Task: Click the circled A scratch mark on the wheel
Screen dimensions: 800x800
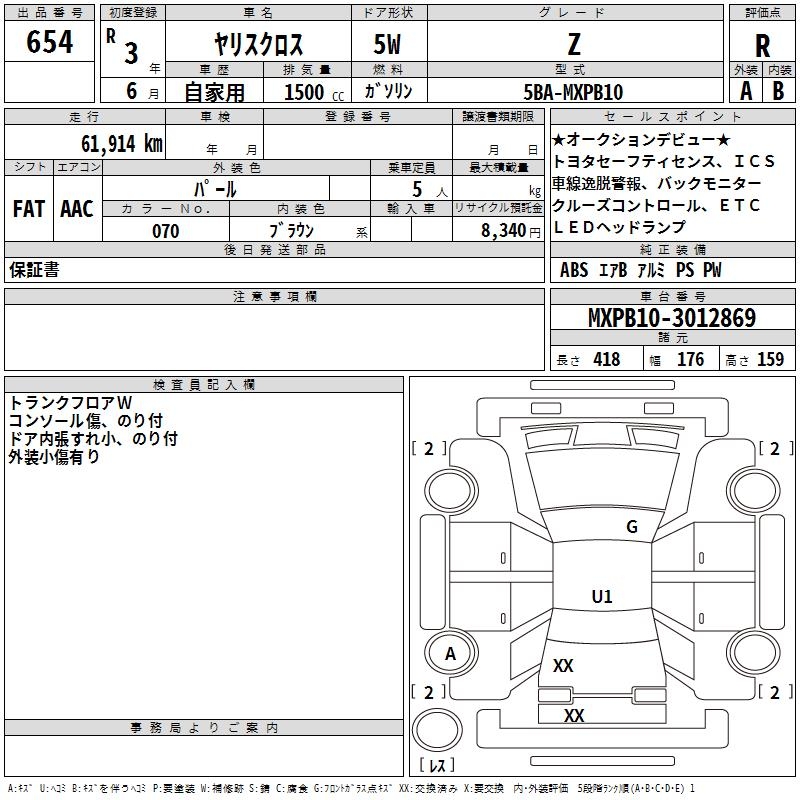Action: pyautogui.click(x=450, y=654)
